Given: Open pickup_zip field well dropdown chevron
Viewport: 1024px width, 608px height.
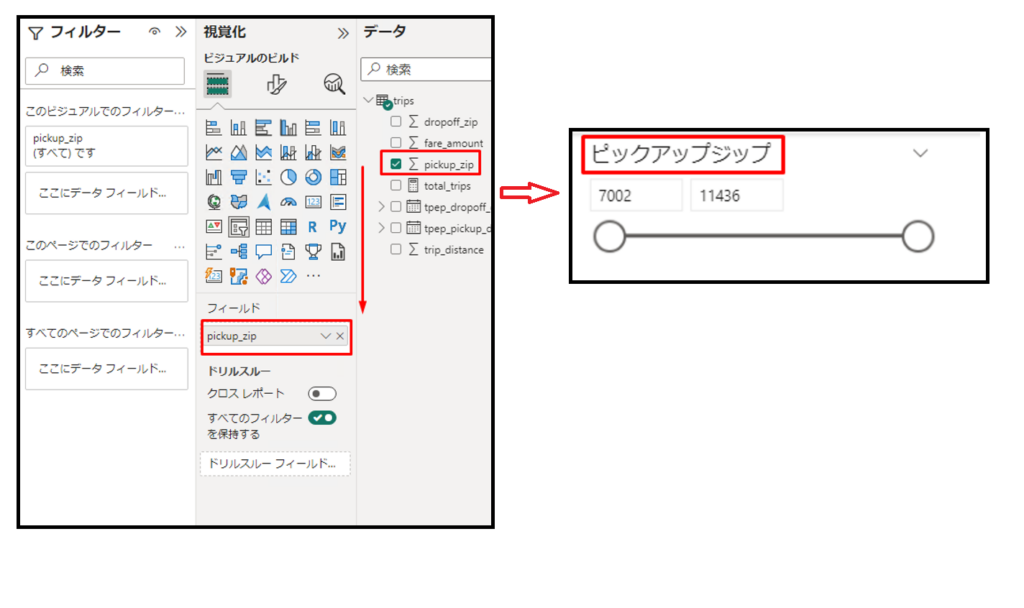Looking at the screenshot, I should (x=325, y=336).
